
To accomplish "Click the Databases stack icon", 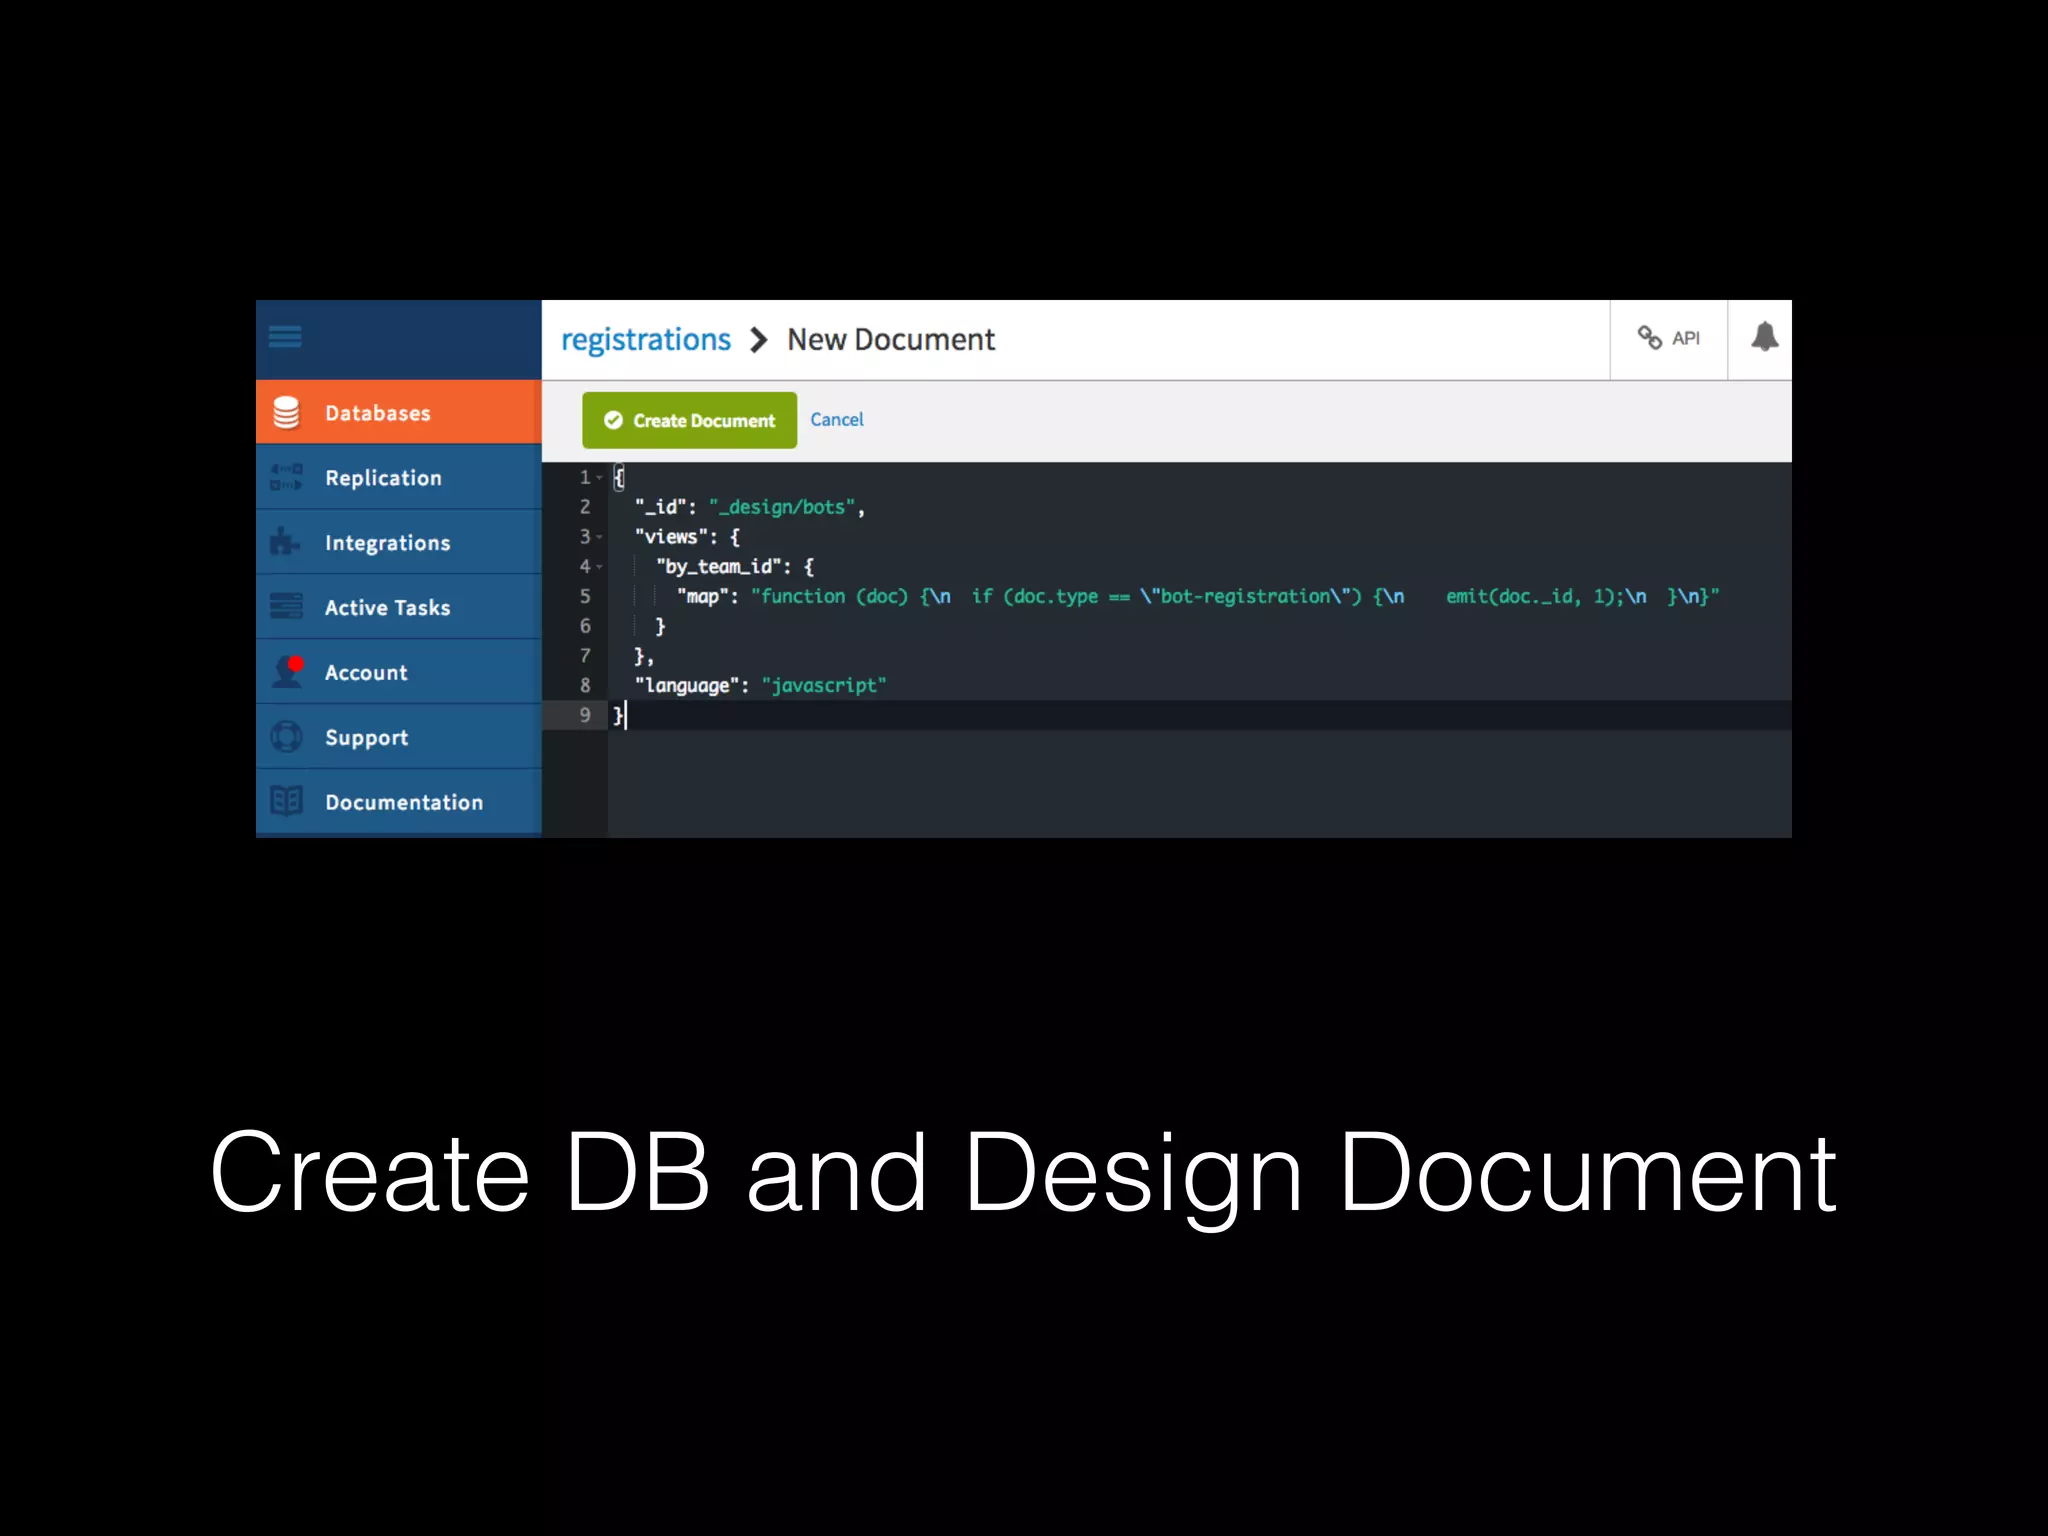I will 286,413.
